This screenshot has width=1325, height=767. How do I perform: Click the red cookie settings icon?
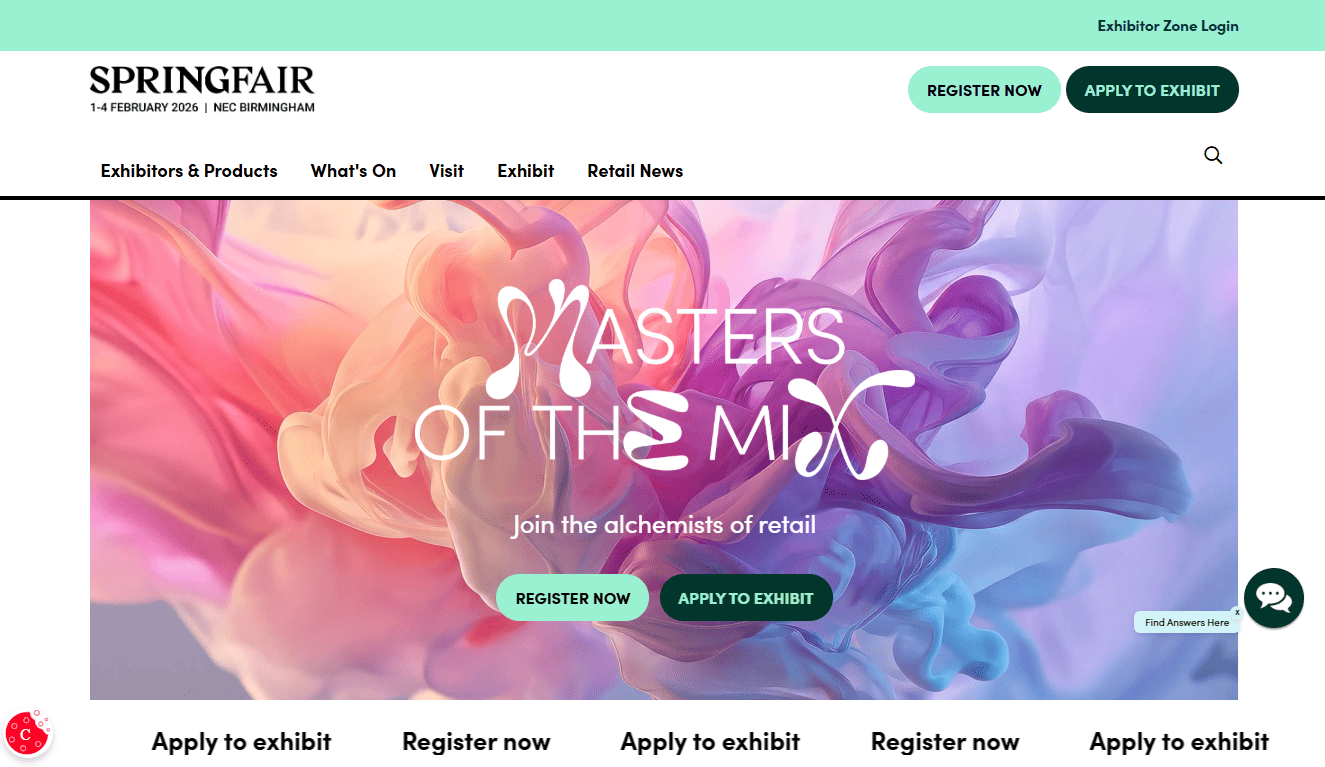tap(27, 733)
